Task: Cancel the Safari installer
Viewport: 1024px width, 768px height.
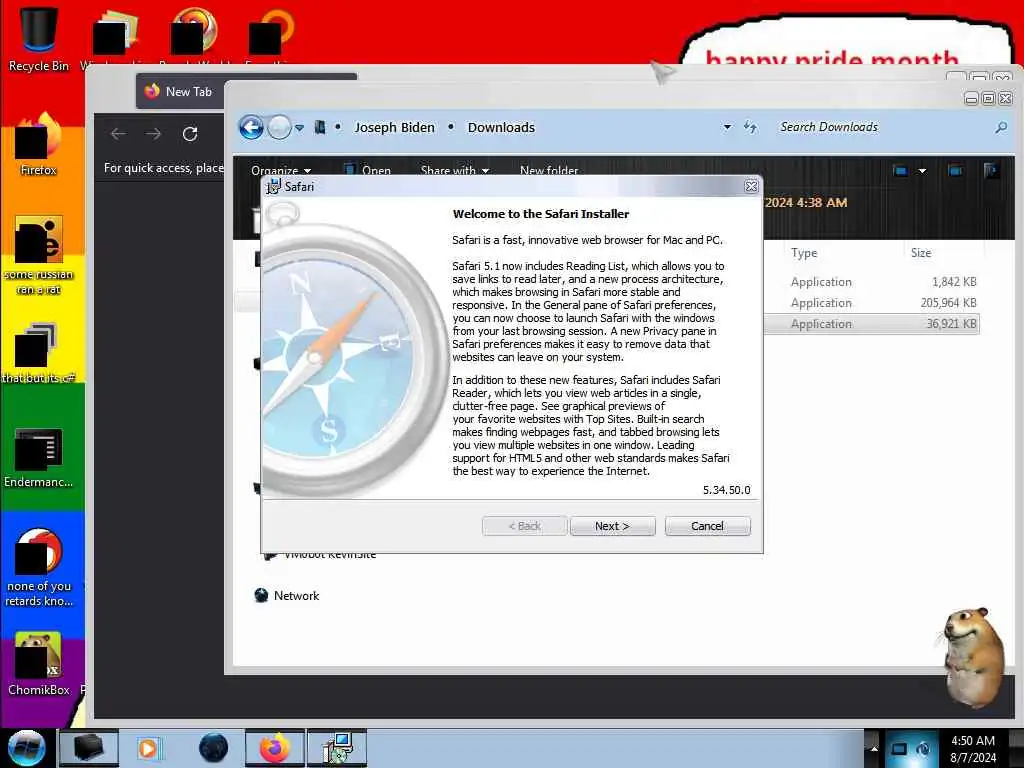Action: coord(707,526)
